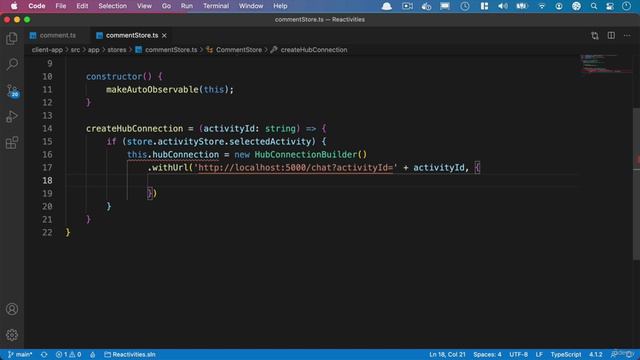Image resolution: width=640 pixels, height=360 pixels.
Task: Click the Synchronize Changes status icon
Action: pyautogui.click(x=44, y=354)
